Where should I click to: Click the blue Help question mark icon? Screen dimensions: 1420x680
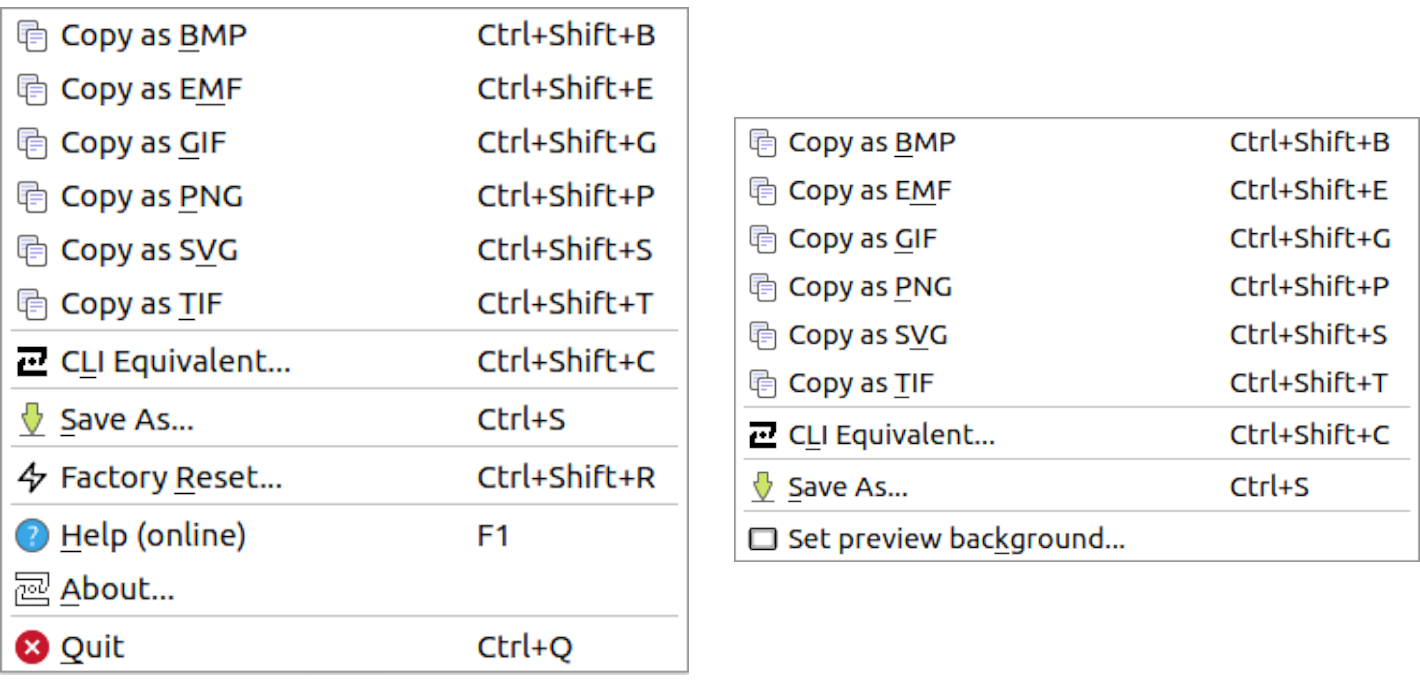point(33,534)
